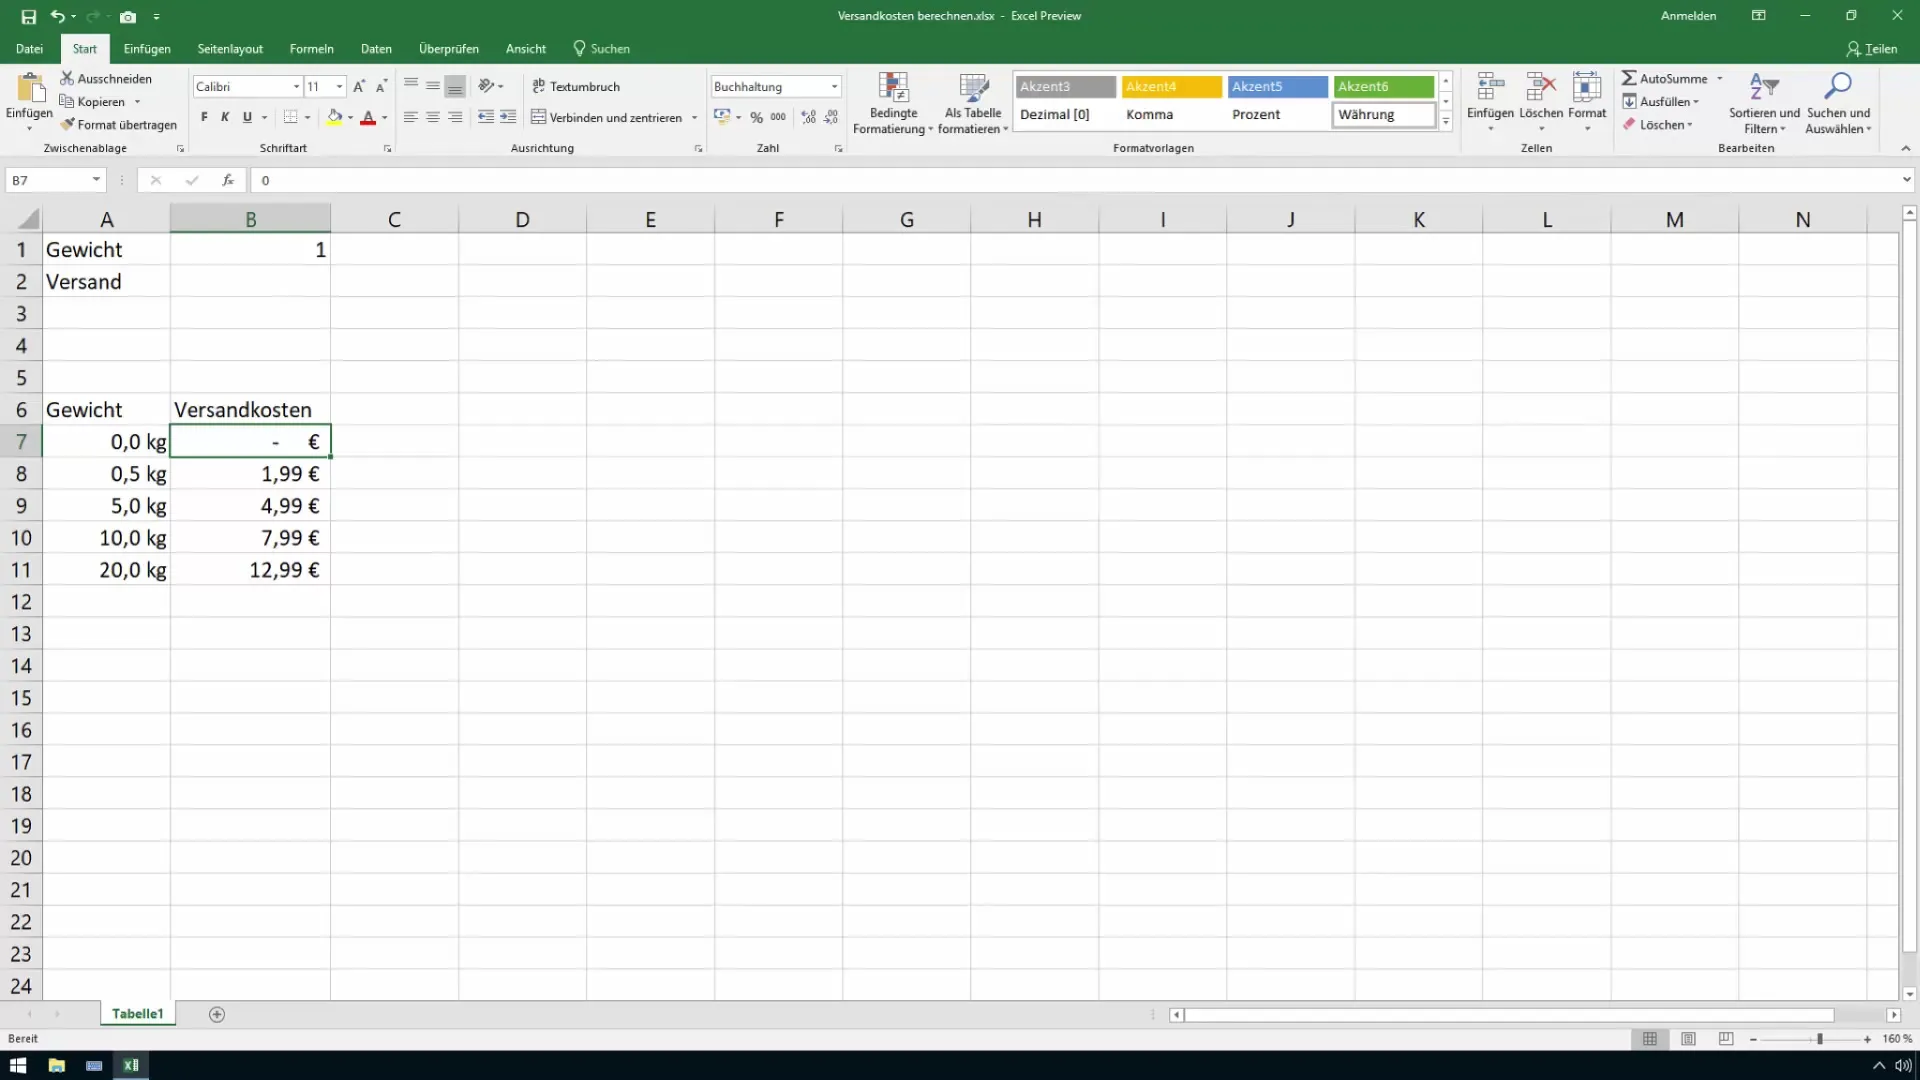Customize the Quick Access toolbar dropdown

156,17
